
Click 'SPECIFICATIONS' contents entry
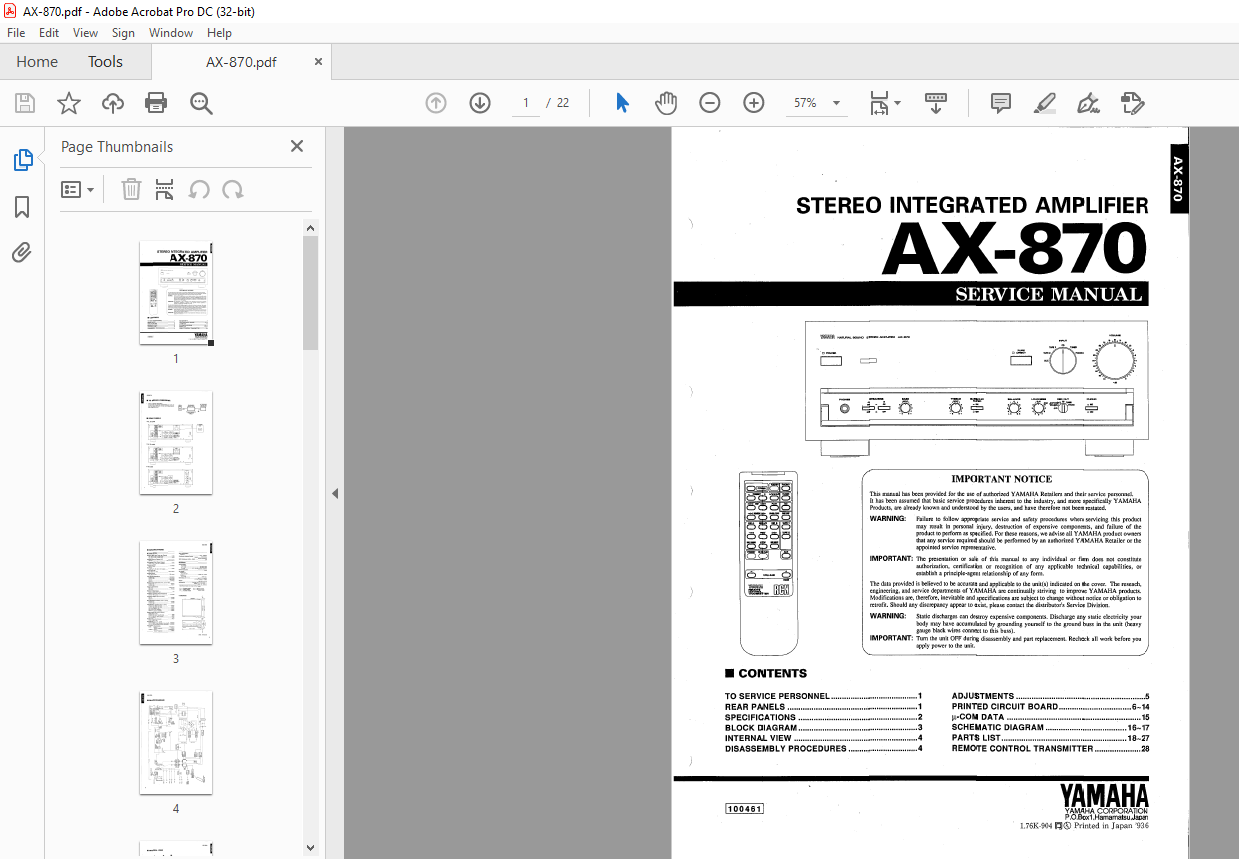pyautogui.click(x=823, y=717)
